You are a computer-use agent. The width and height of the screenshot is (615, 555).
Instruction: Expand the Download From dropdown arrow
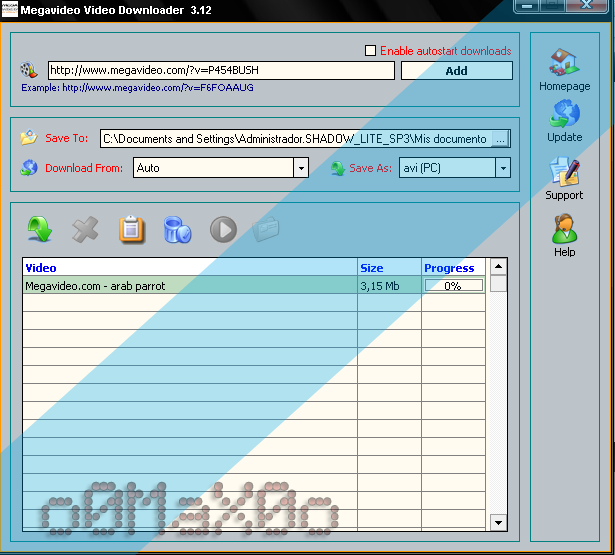tap(301, 168)
